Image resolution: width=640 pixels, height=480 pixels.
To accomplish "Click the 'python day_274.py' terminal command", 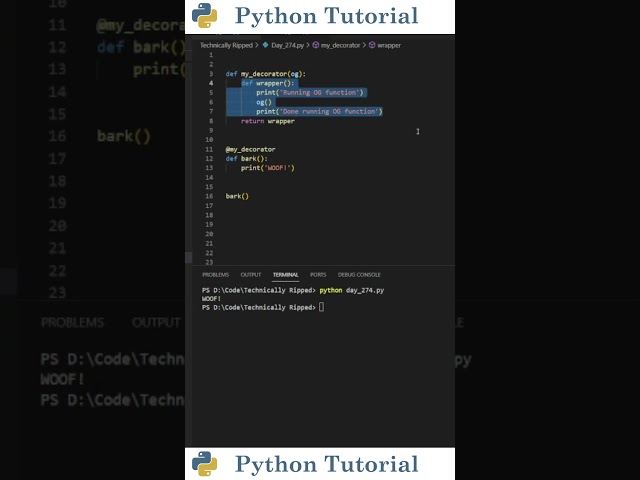I will [x=351, y=290].
